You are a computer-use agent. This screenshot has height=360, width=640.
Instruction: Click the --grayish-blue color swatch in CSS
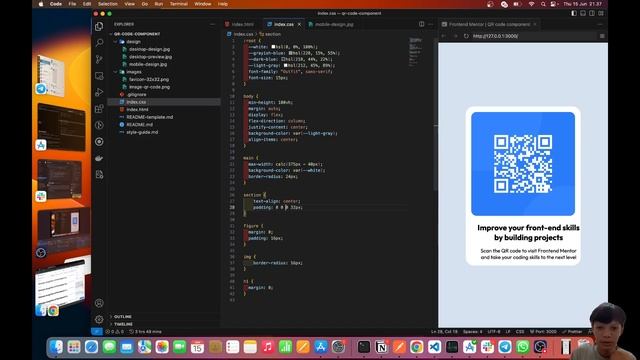(291, 53)
